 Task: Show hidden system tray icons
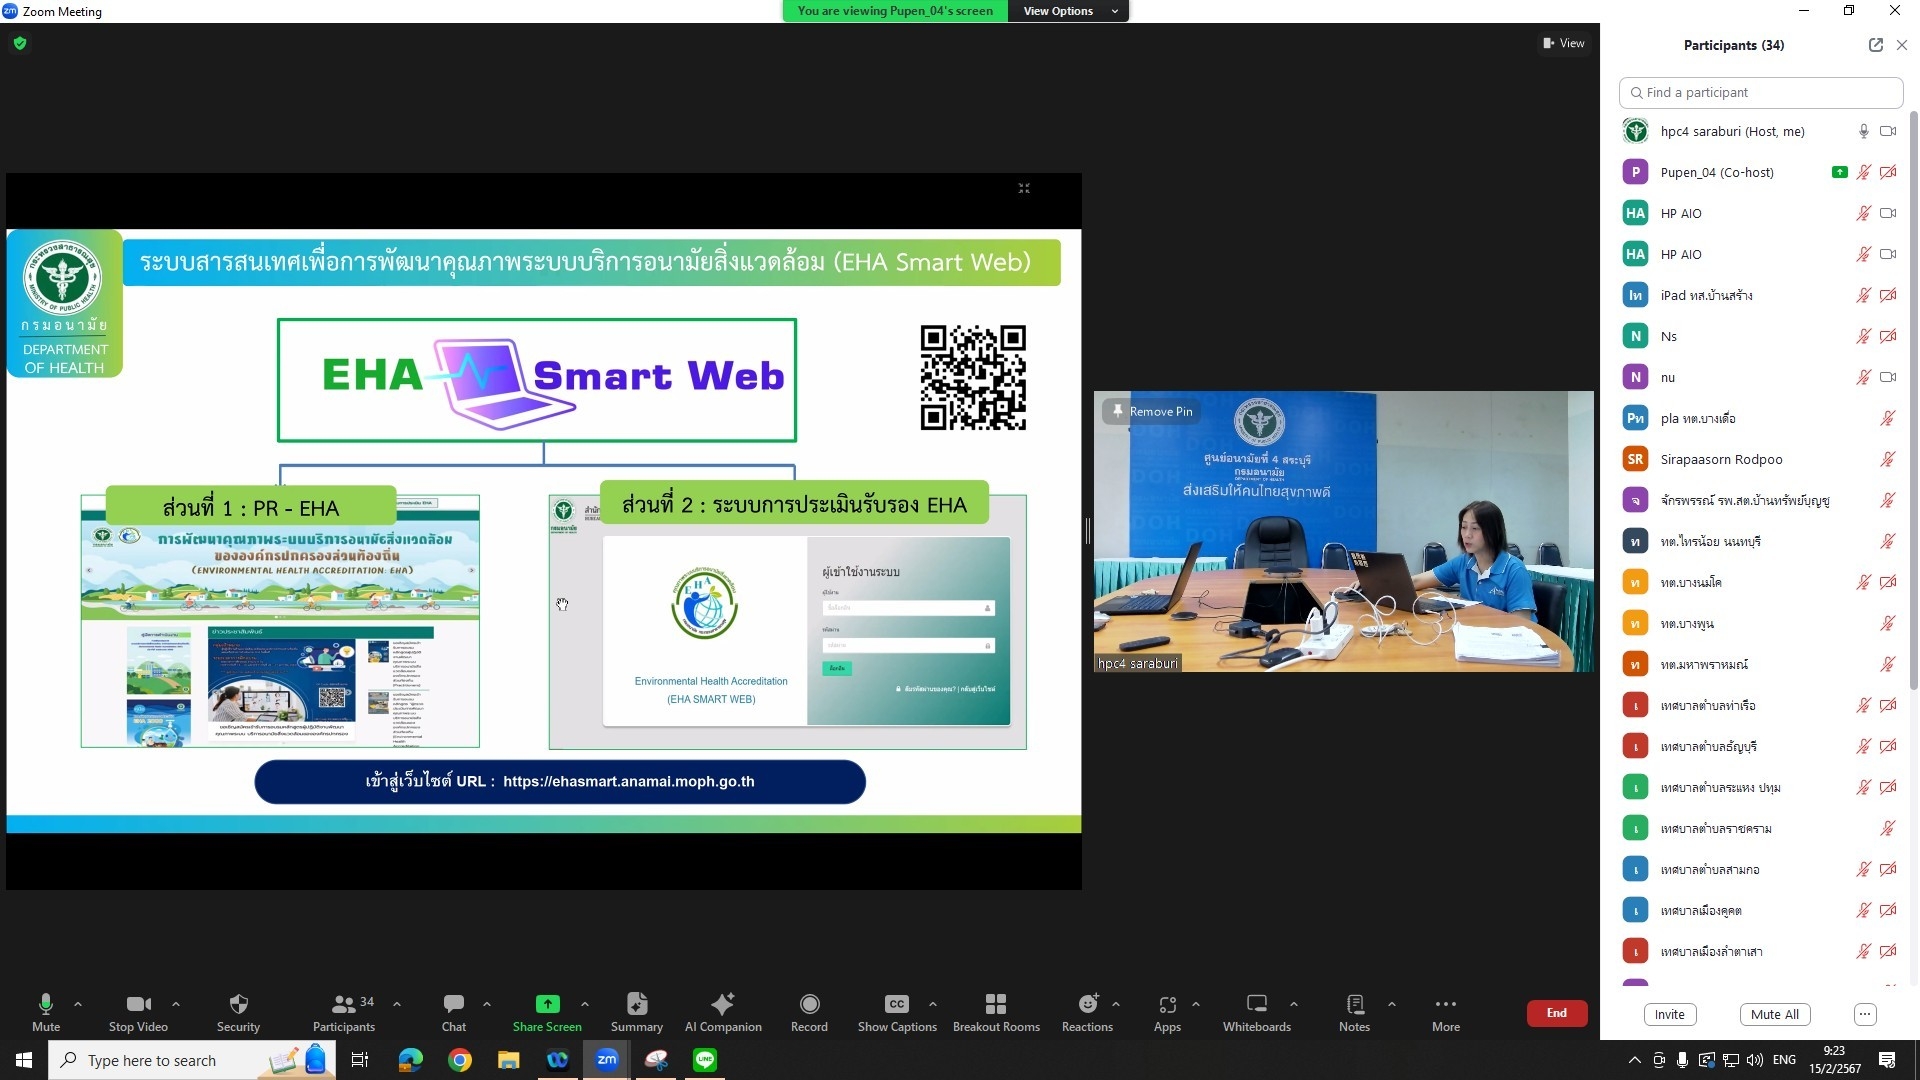(x=1634, y=1060)
